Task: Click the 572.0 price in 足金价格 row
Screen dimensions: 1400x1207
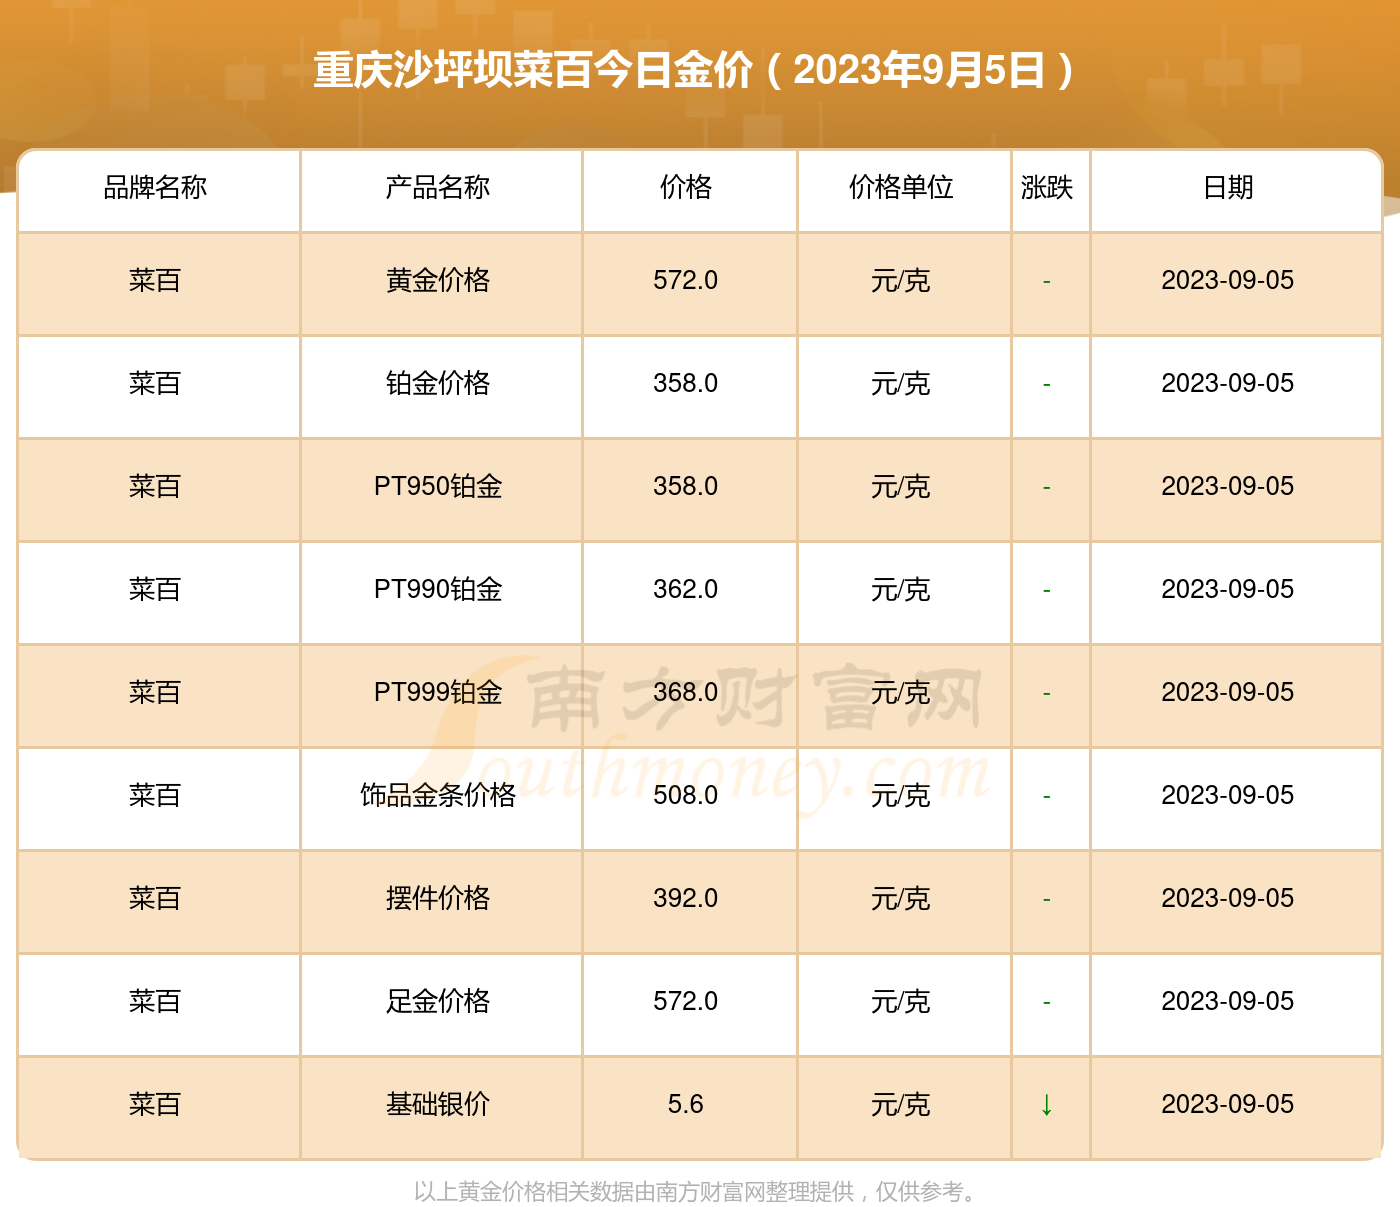Action: pyautogui.click(x=686, y=1001)
